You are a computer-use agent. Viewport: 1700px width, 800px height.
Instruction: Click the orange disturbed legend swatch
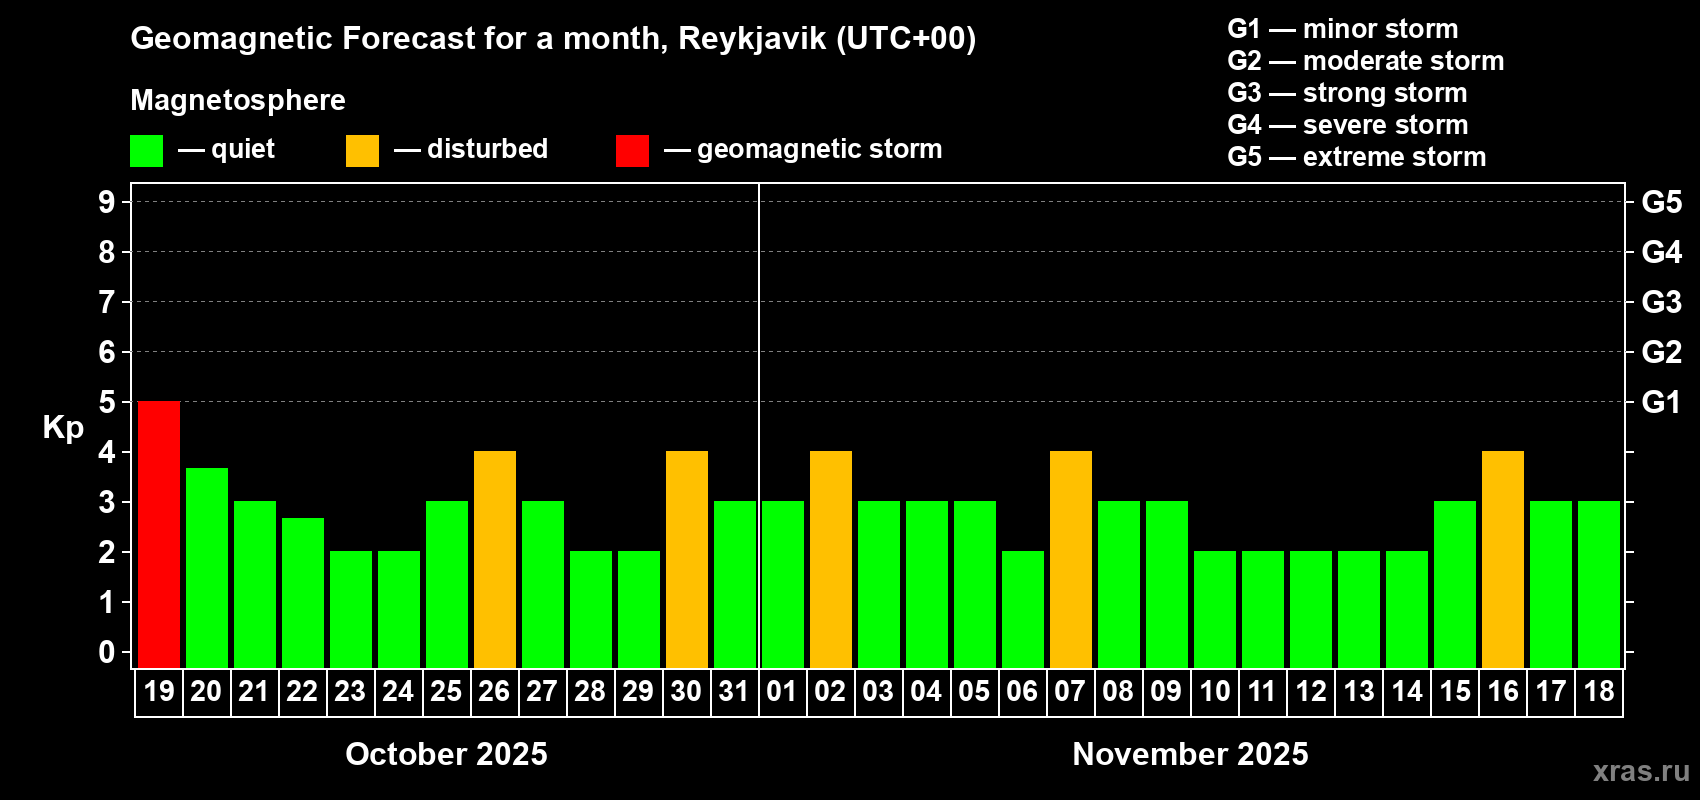click(362, 151)
